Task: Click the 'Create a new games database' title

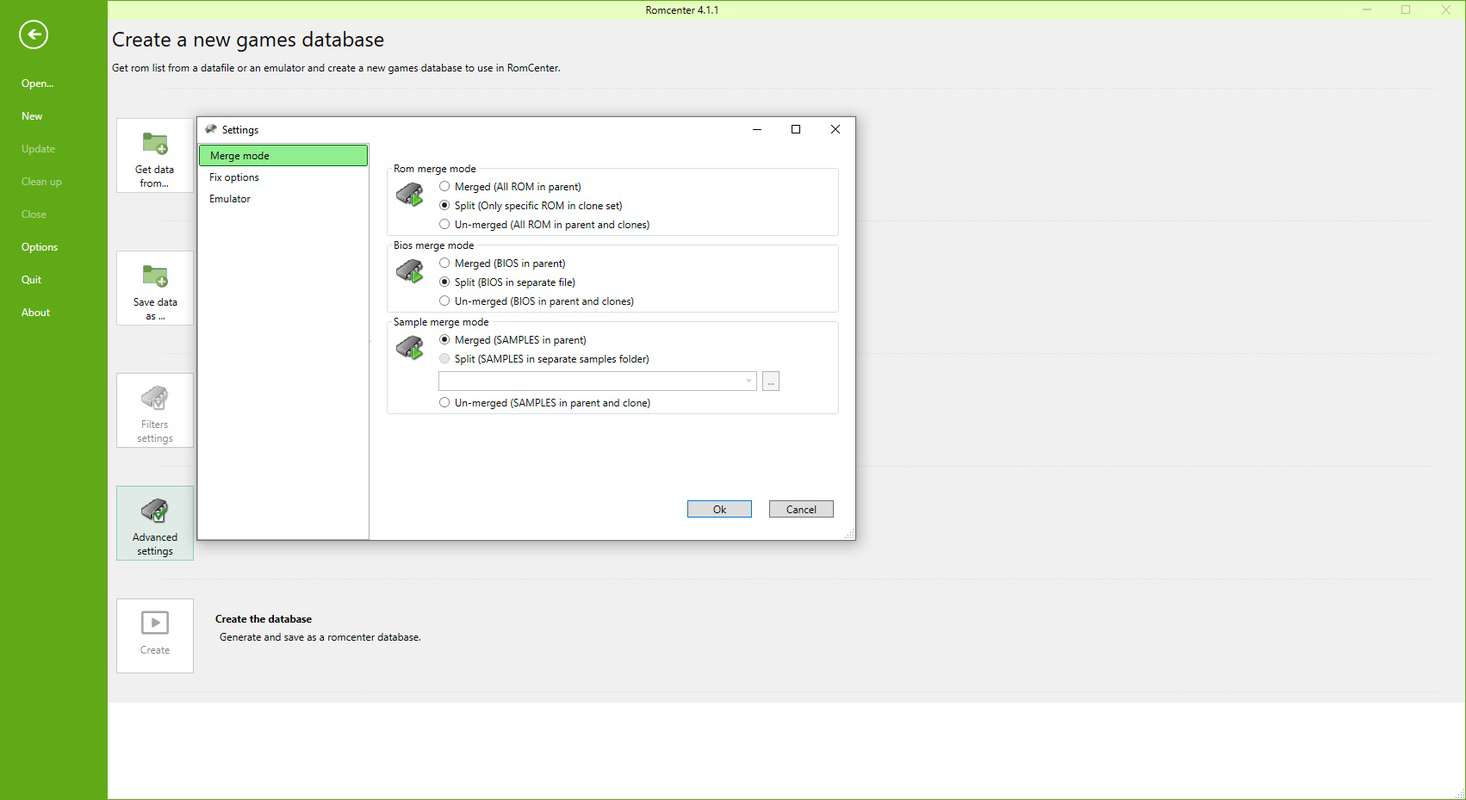Action: [x=248, y=40]
